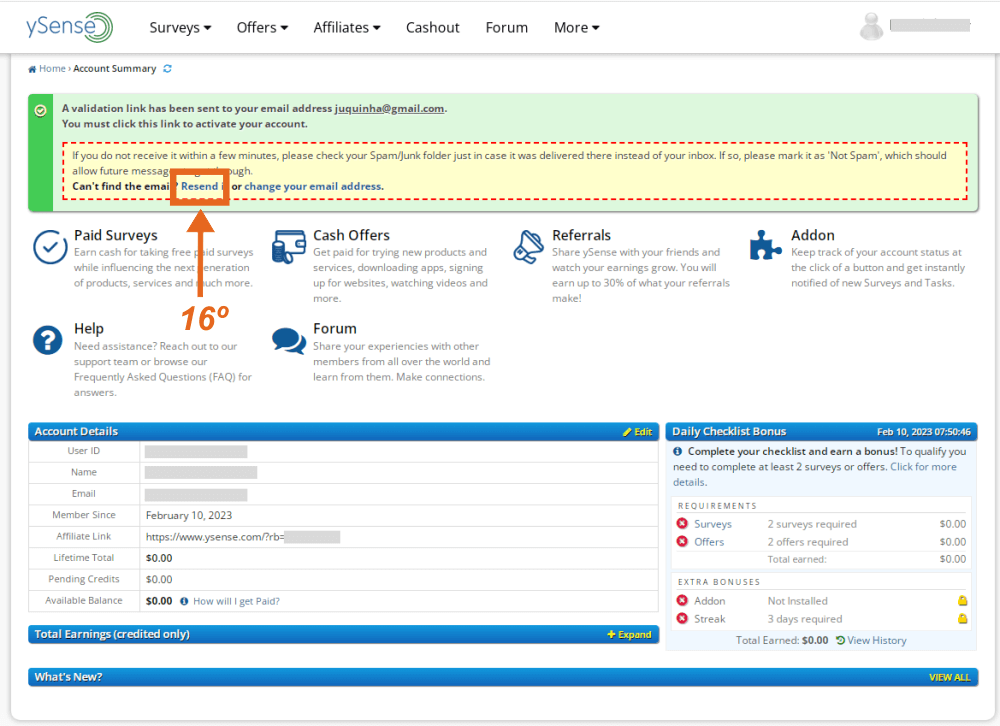Click change your email address link
The width and height of the screenshot is (1000, 726).
pyautogui.click(x=313, y=186)
